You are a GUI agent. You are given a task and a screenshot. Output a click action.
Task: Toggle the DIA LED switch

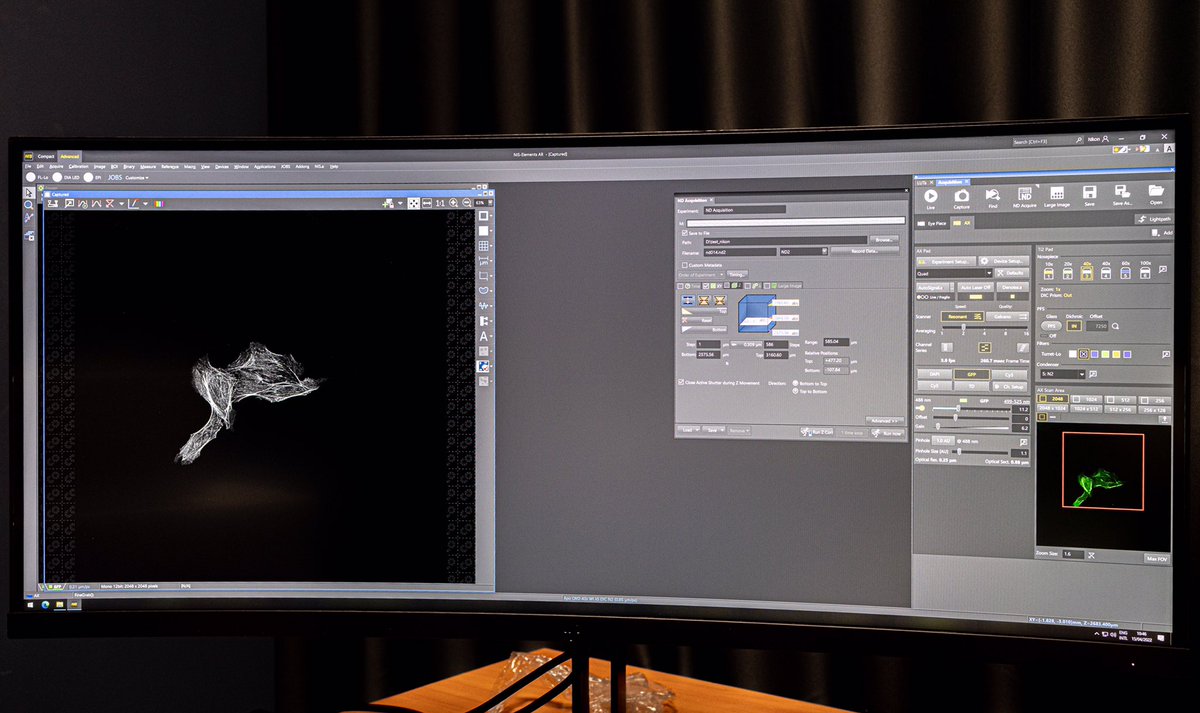(57, 177)
